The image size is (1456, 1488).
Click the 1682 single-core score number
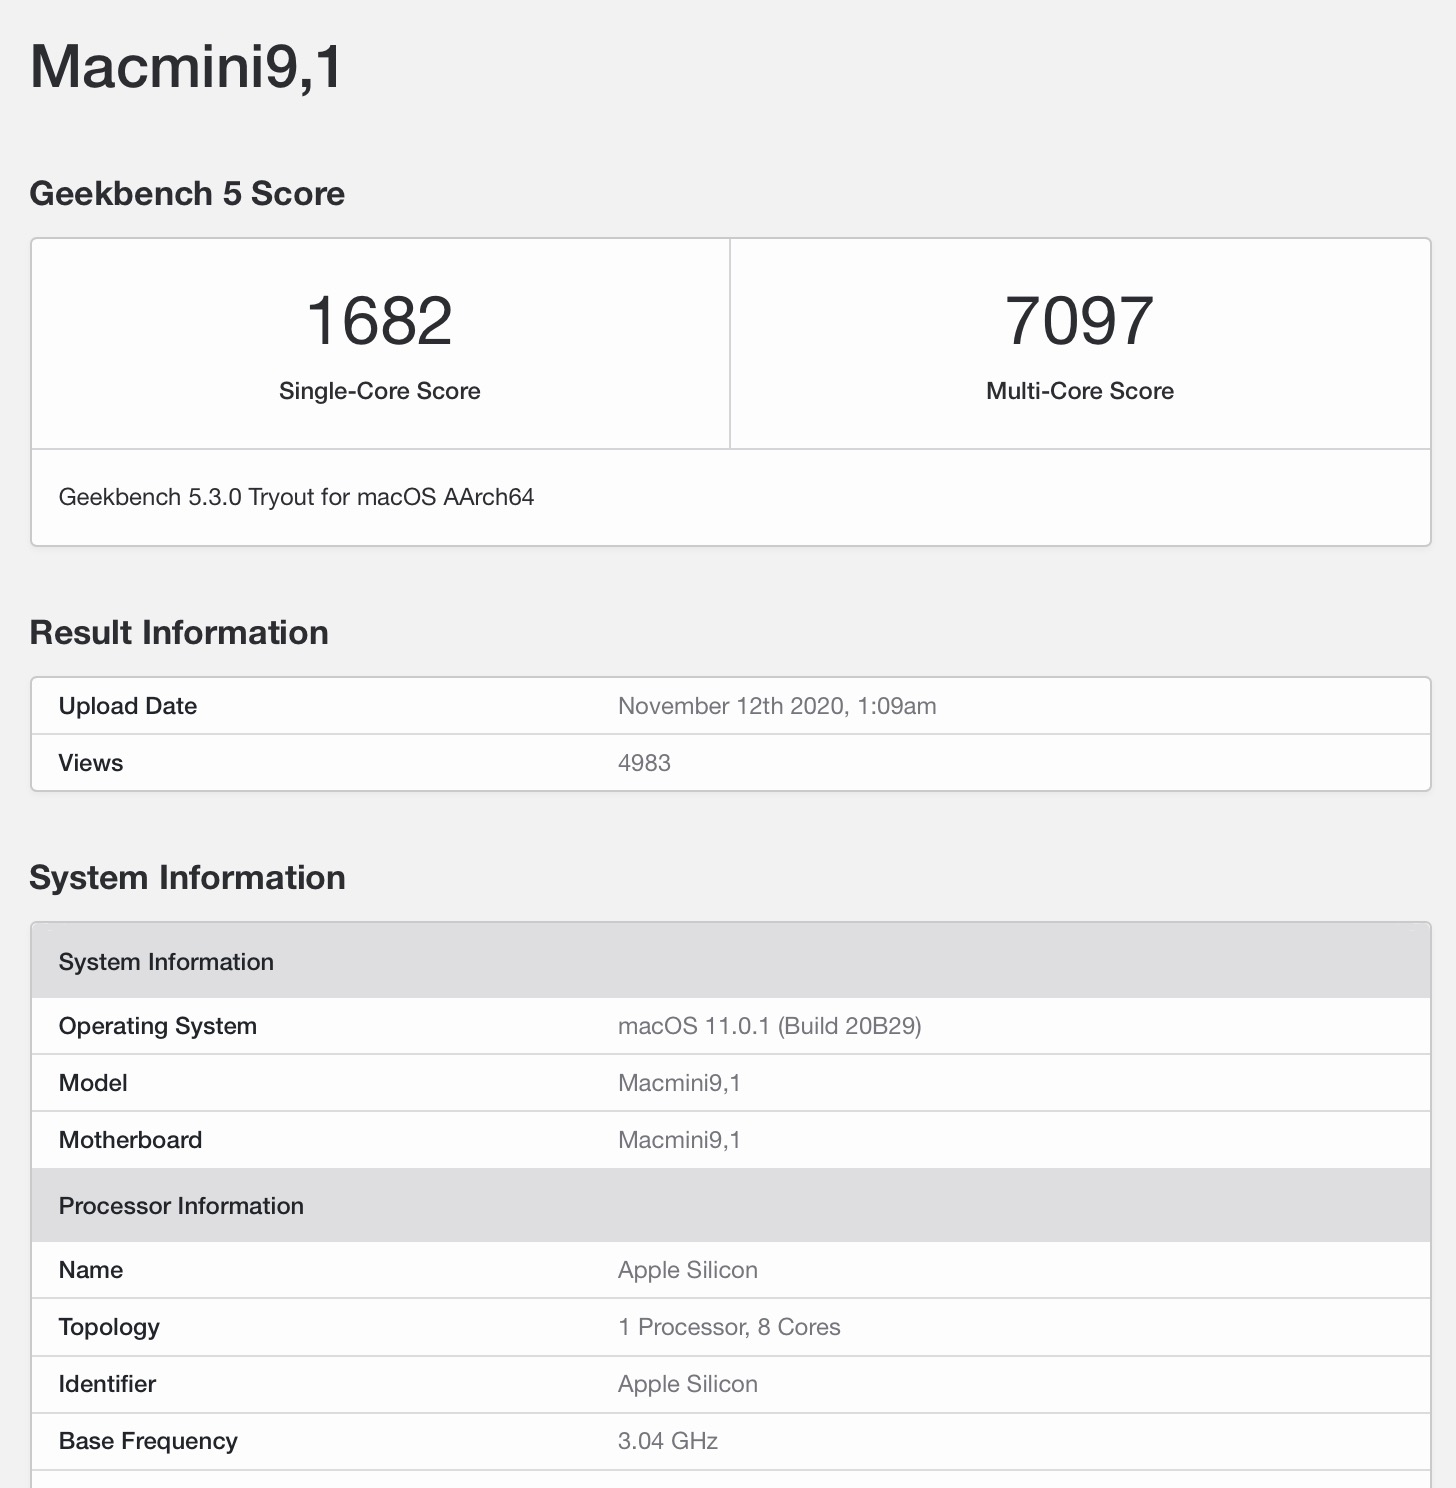(379, 321)
